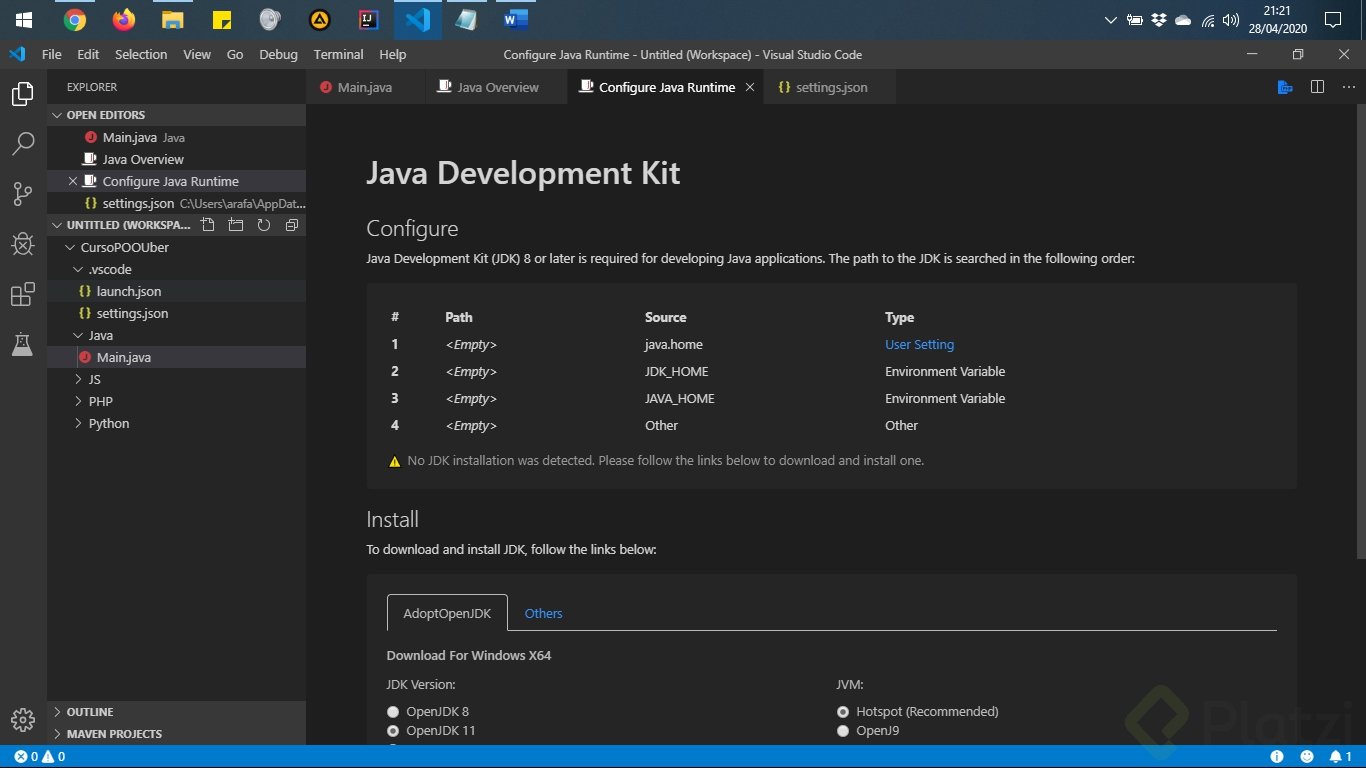Open launch.json in the explorer

click(129, 291)
